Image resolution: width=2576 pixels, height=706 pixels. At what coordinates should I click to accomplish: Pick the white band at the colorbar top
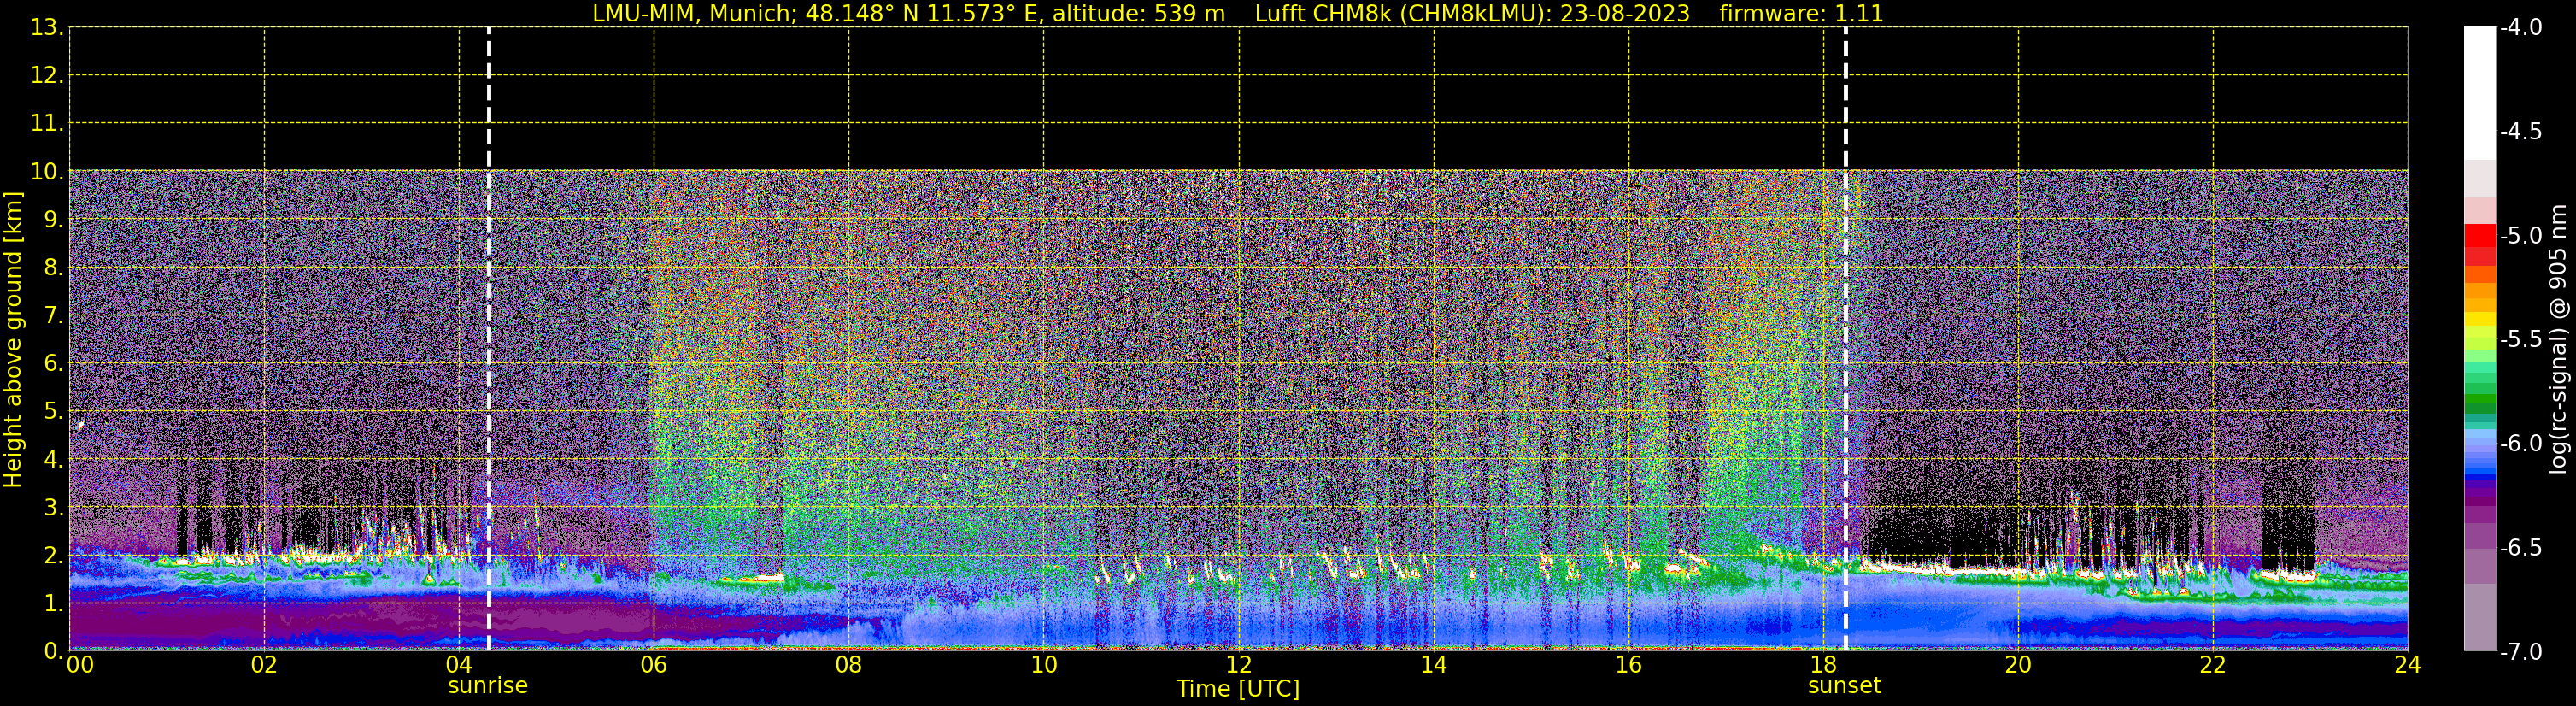(2480, 93)
